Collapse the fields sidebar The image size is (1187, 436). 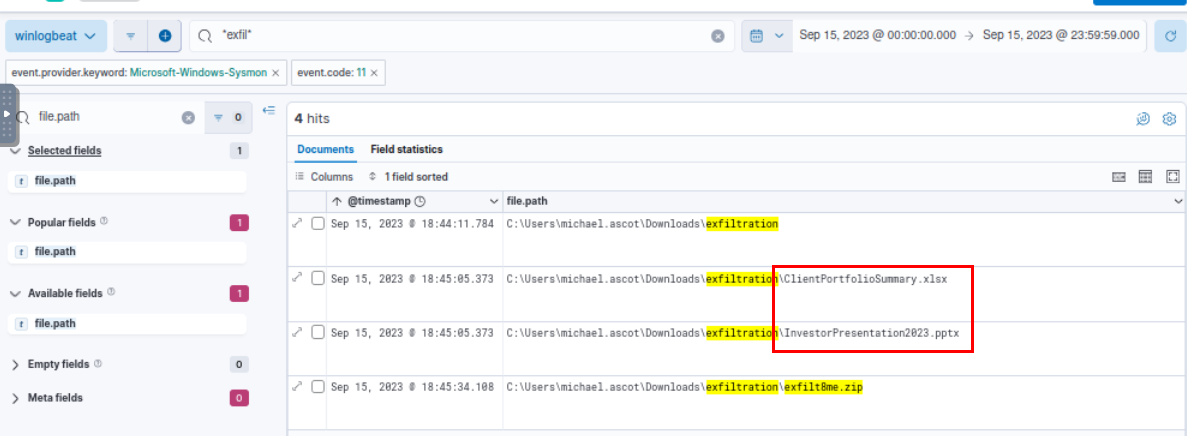tap(269, 111)
